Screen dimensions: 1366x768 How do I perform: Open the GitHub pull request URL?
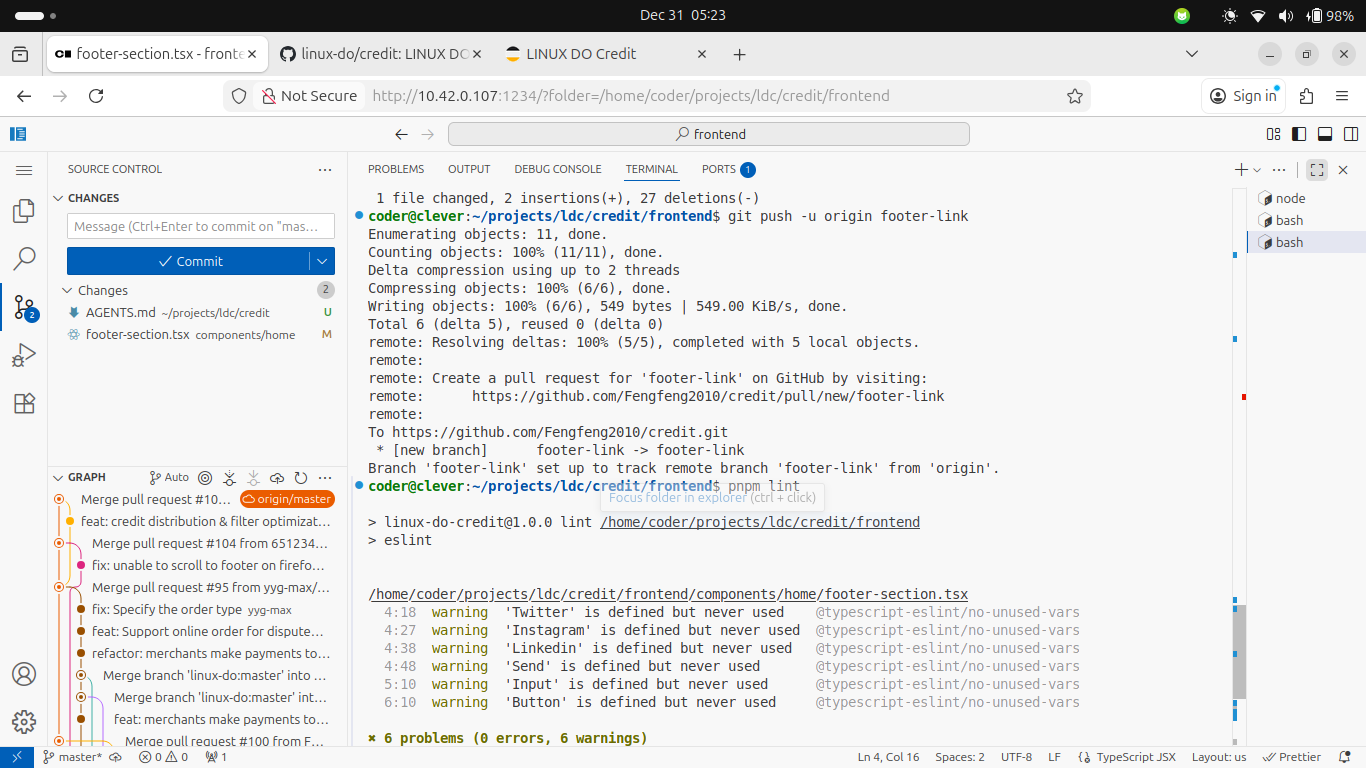coord(708,396)
